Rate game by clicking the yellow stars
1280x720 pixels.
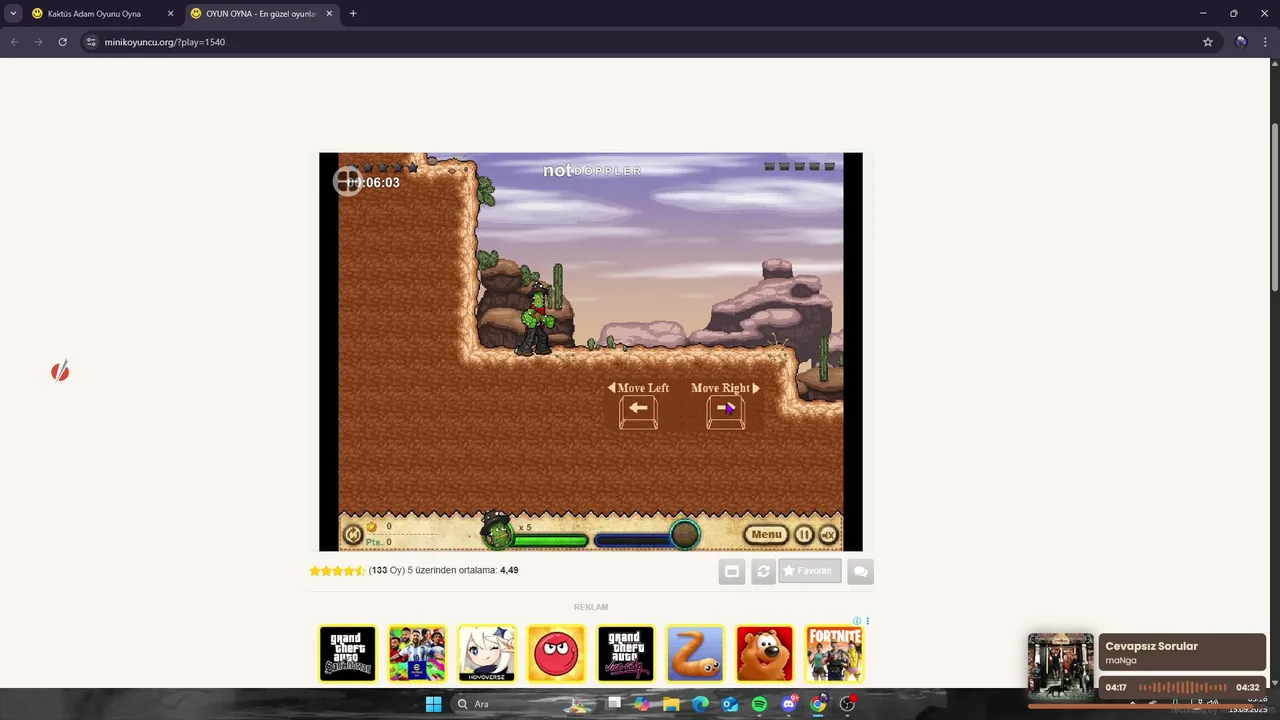point(337,571)
